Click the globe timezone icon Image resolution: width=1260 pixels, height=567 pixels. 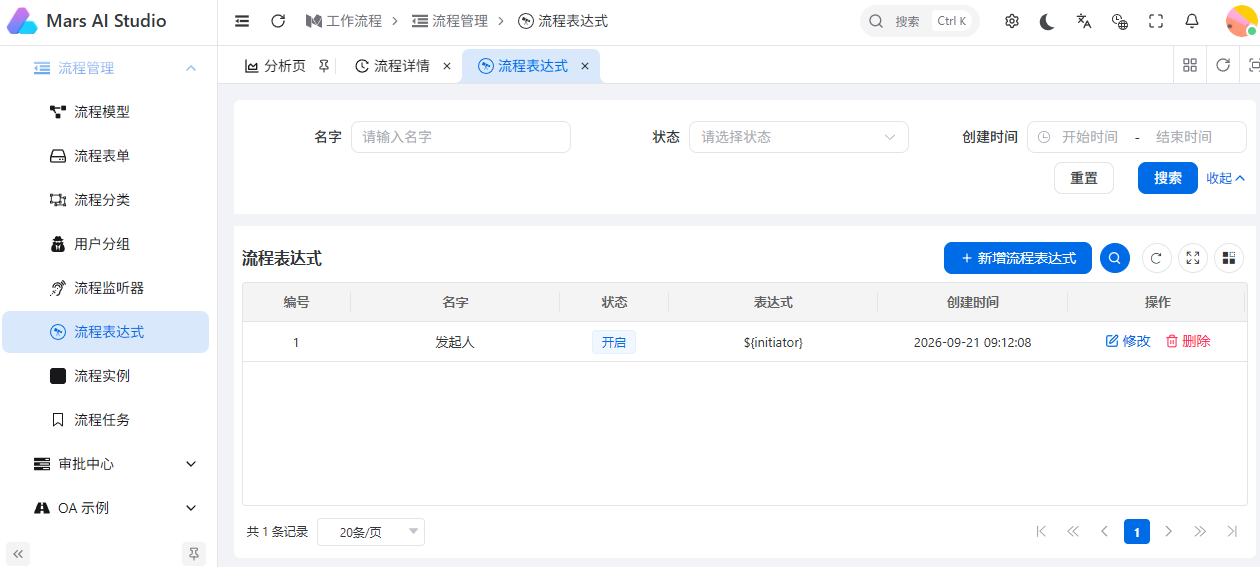(x=1120, y=21)
